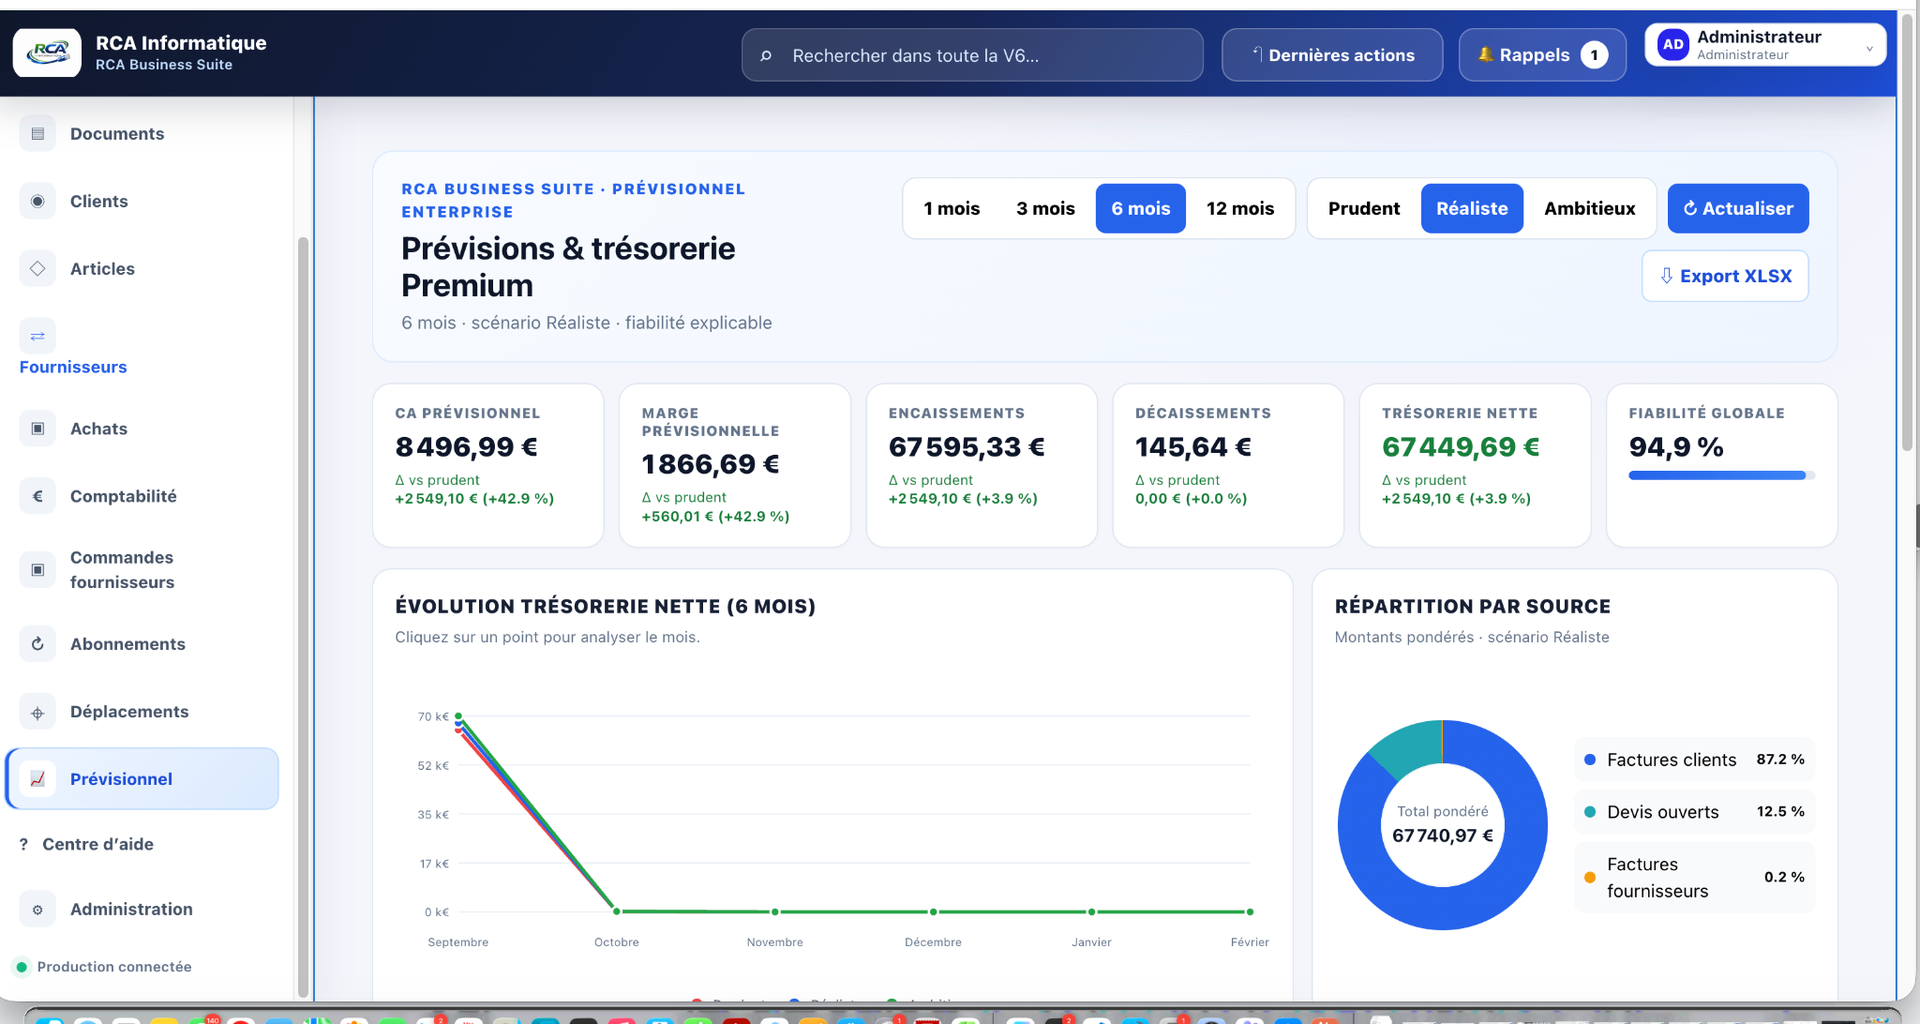Select the 6 mois period

point(1141,208)
